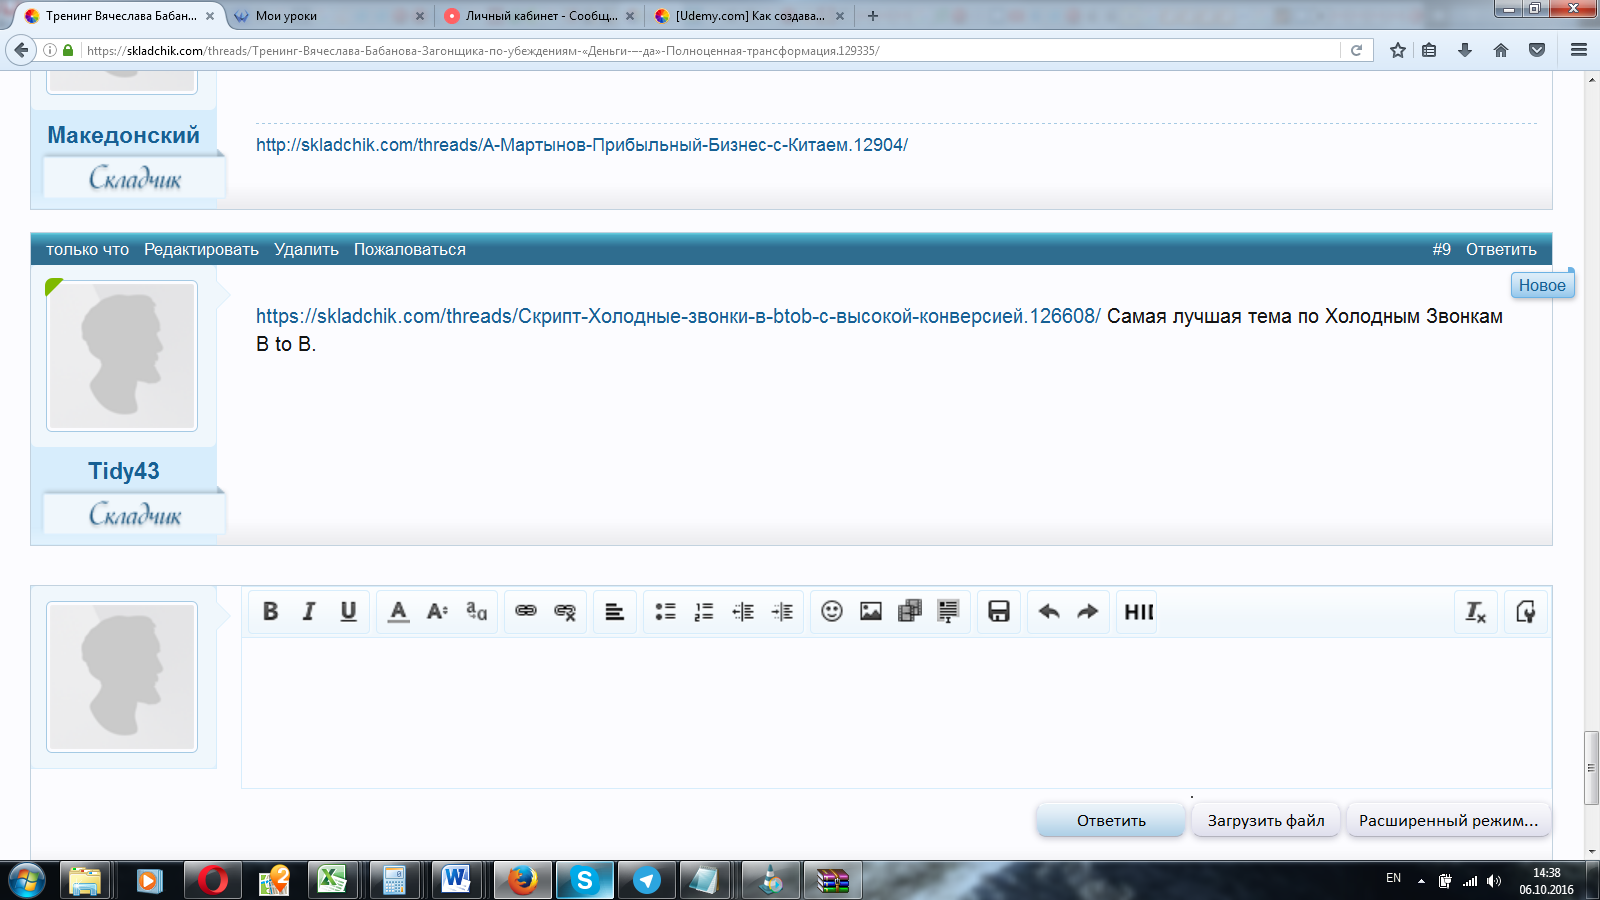The image size is (1600, 900).
Task: Save draft with the floppy disk icon
Action: 999,611
